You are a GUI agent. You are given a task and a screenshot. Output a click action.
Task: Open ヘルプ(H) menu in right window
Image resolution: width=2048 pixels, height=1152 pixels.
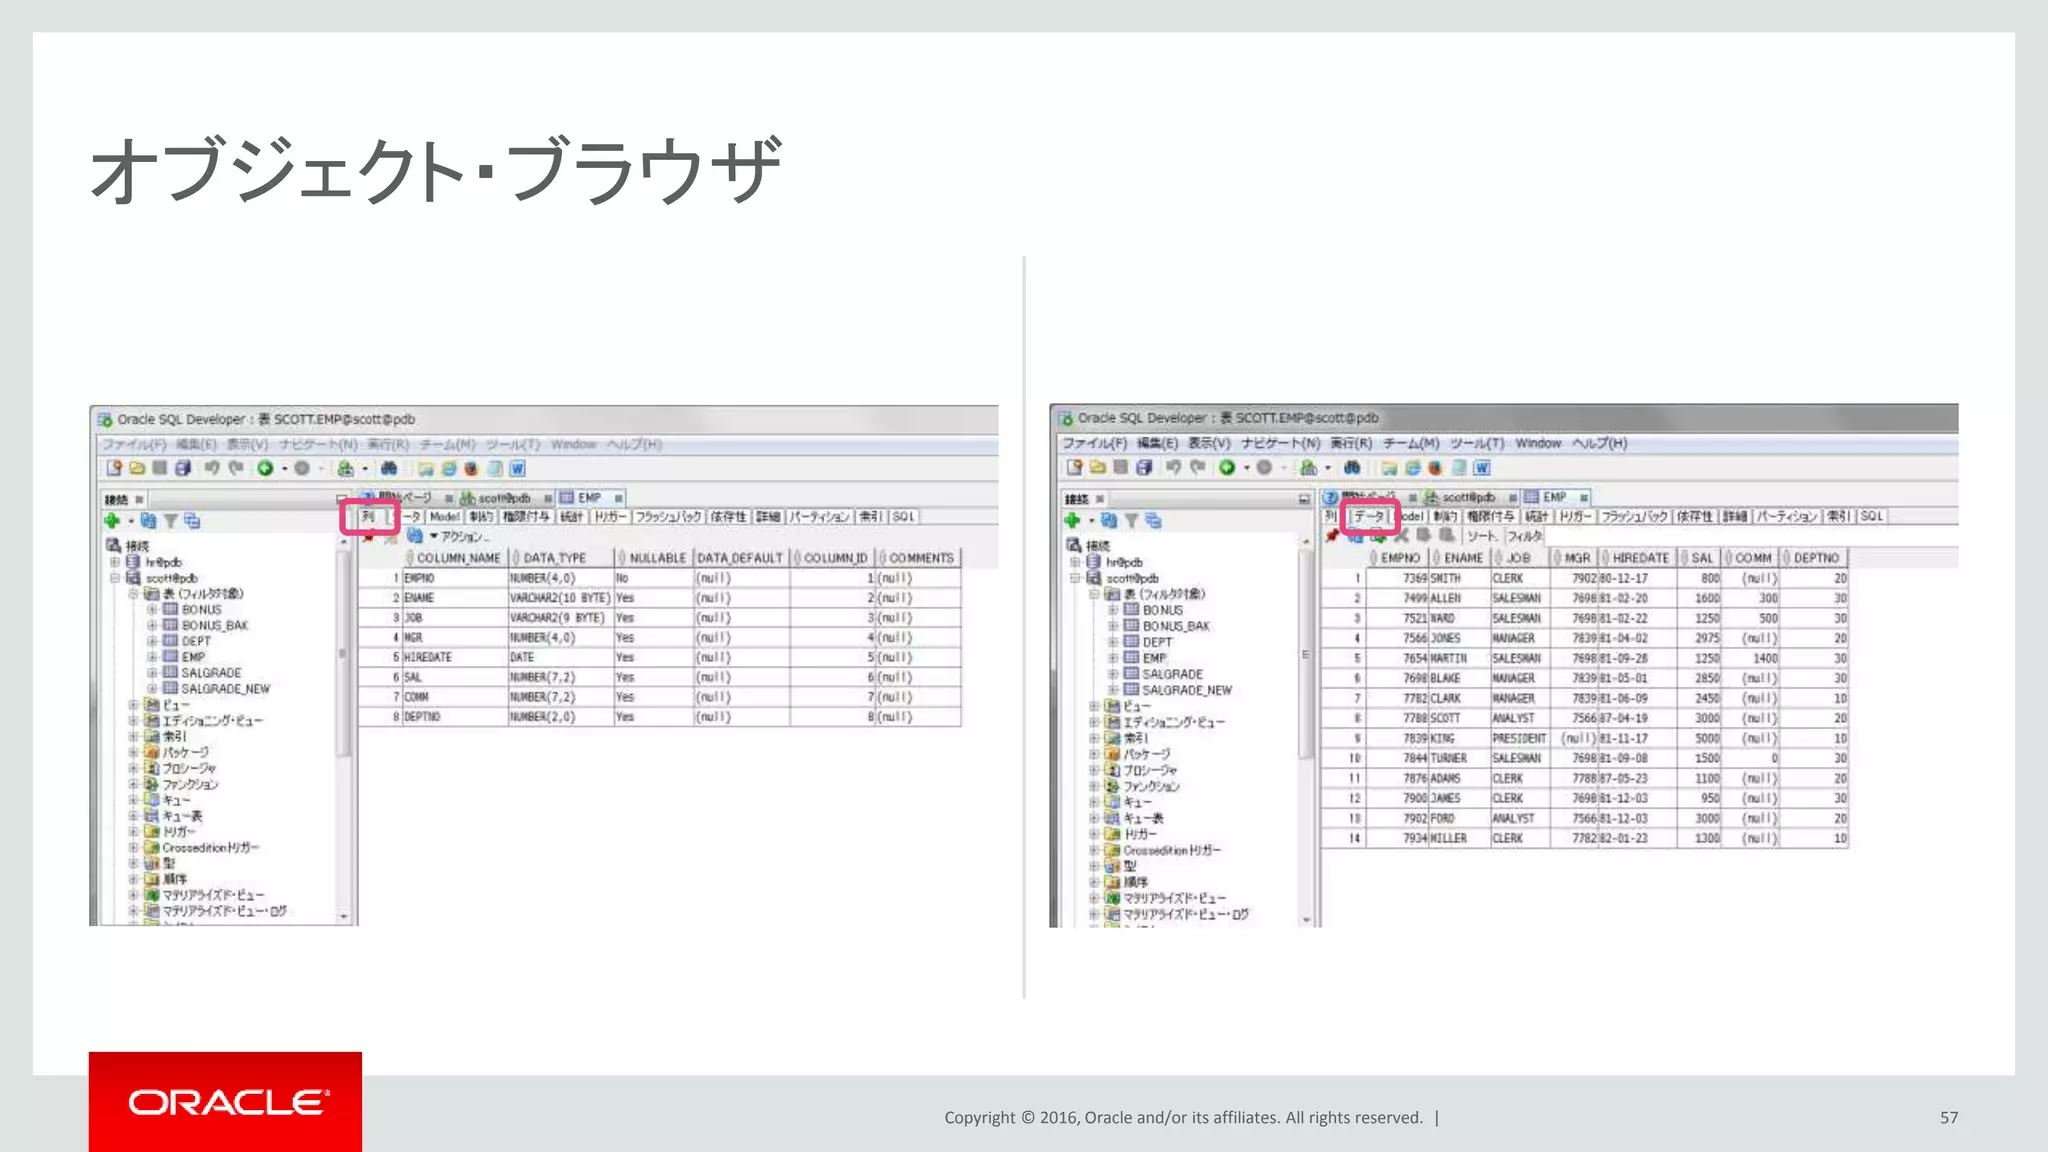[x=1599, y=443]
